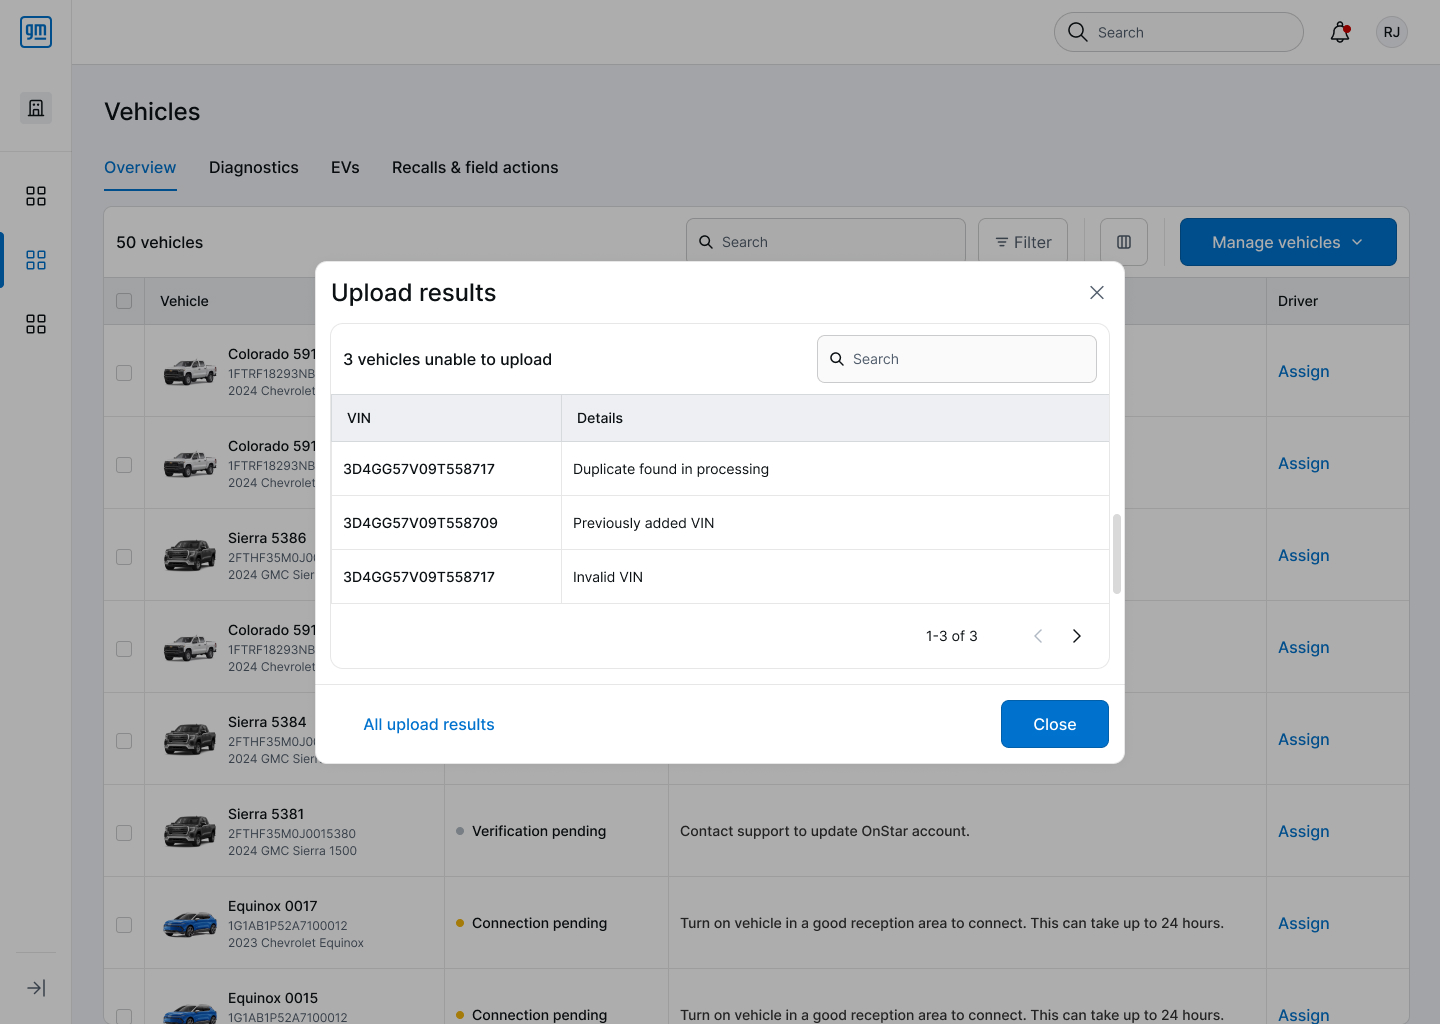Viewport: 1440px width, 1024px height.
Task: Click Assign for the Sierra 5381 row
Action: (x=1304, y=831)
